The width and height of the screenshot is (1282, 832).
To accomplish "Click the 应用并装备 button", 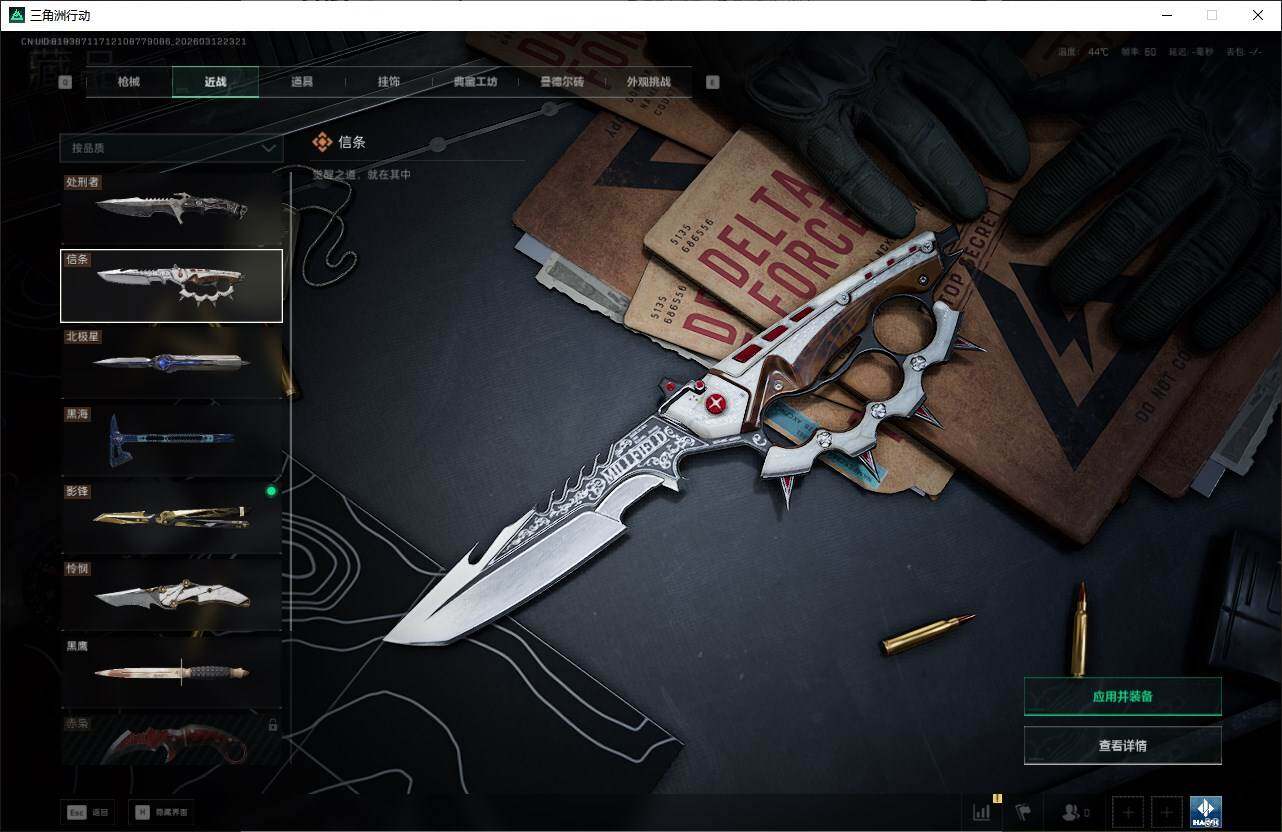I will [x=1122, y=696].
